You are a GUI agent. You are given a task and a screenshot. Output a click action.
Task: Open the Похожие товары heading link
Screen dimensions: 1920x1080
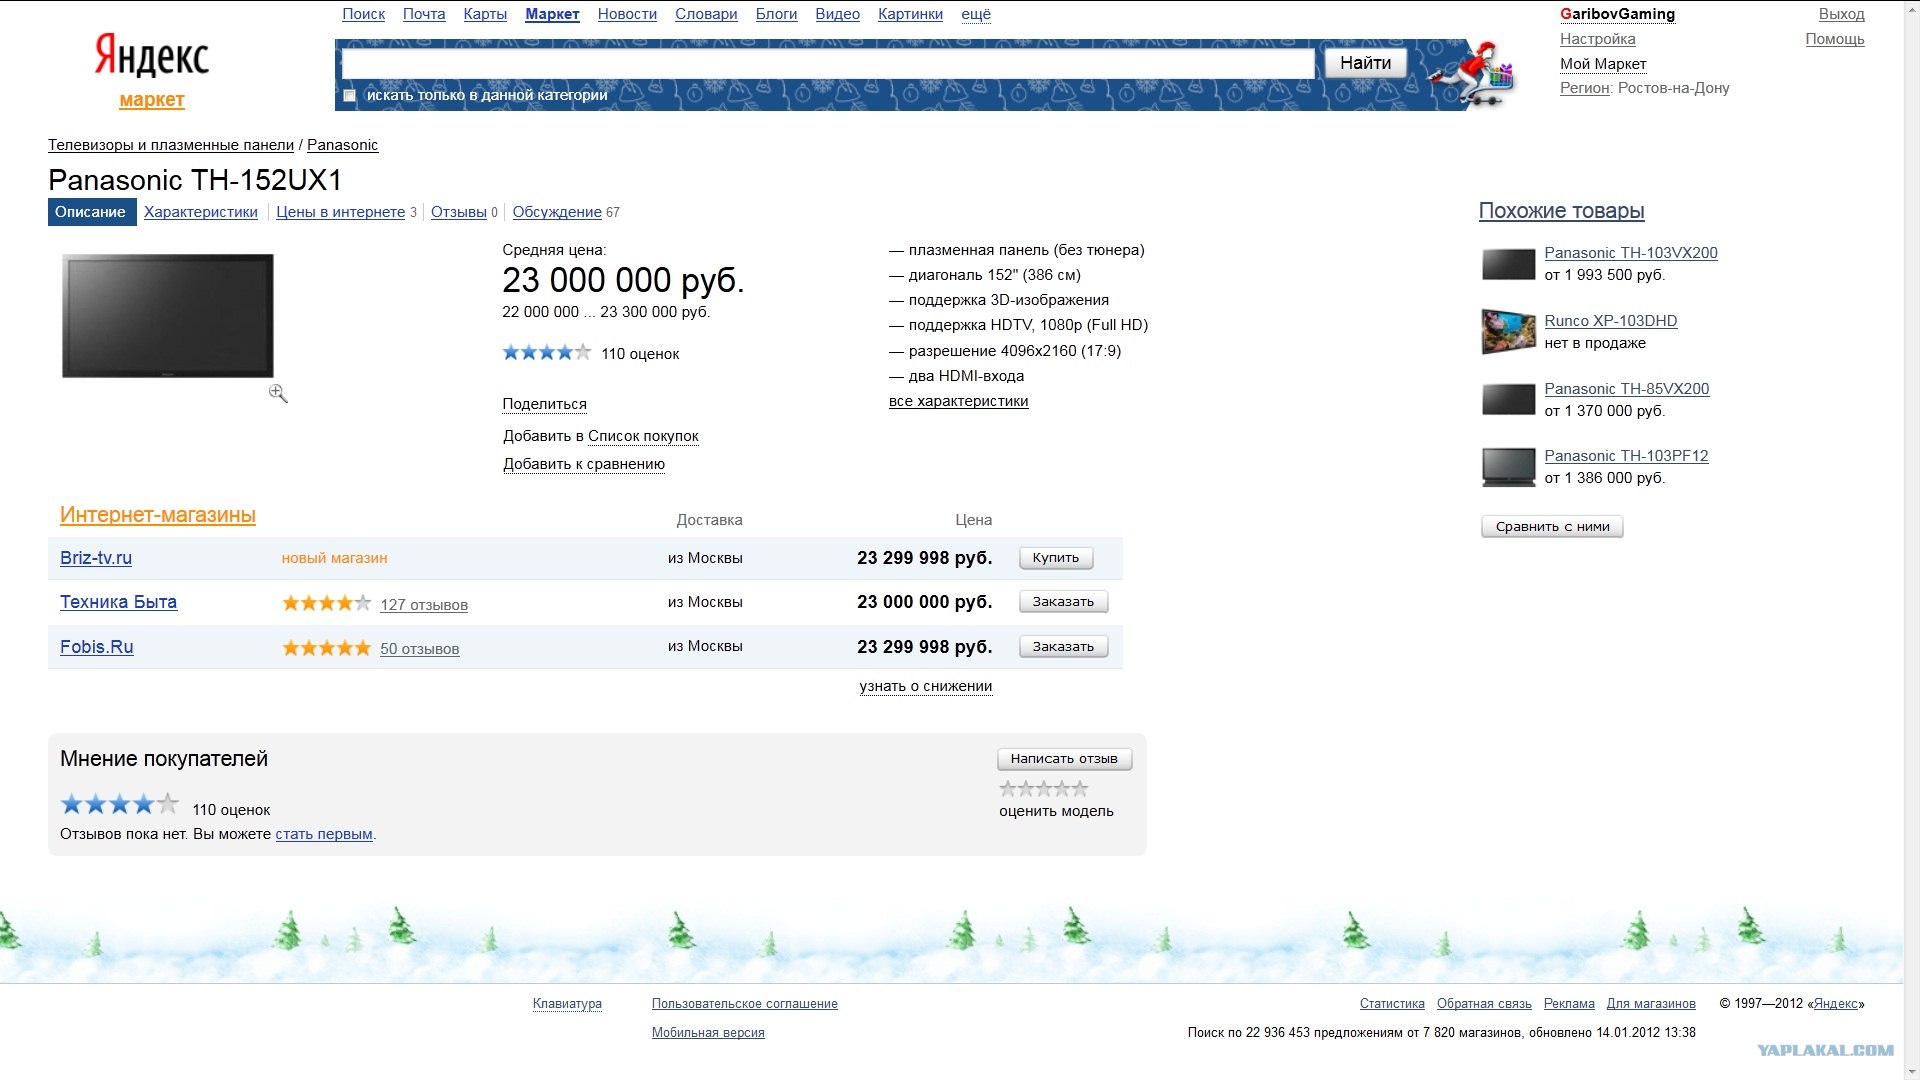click(1561, 211)
